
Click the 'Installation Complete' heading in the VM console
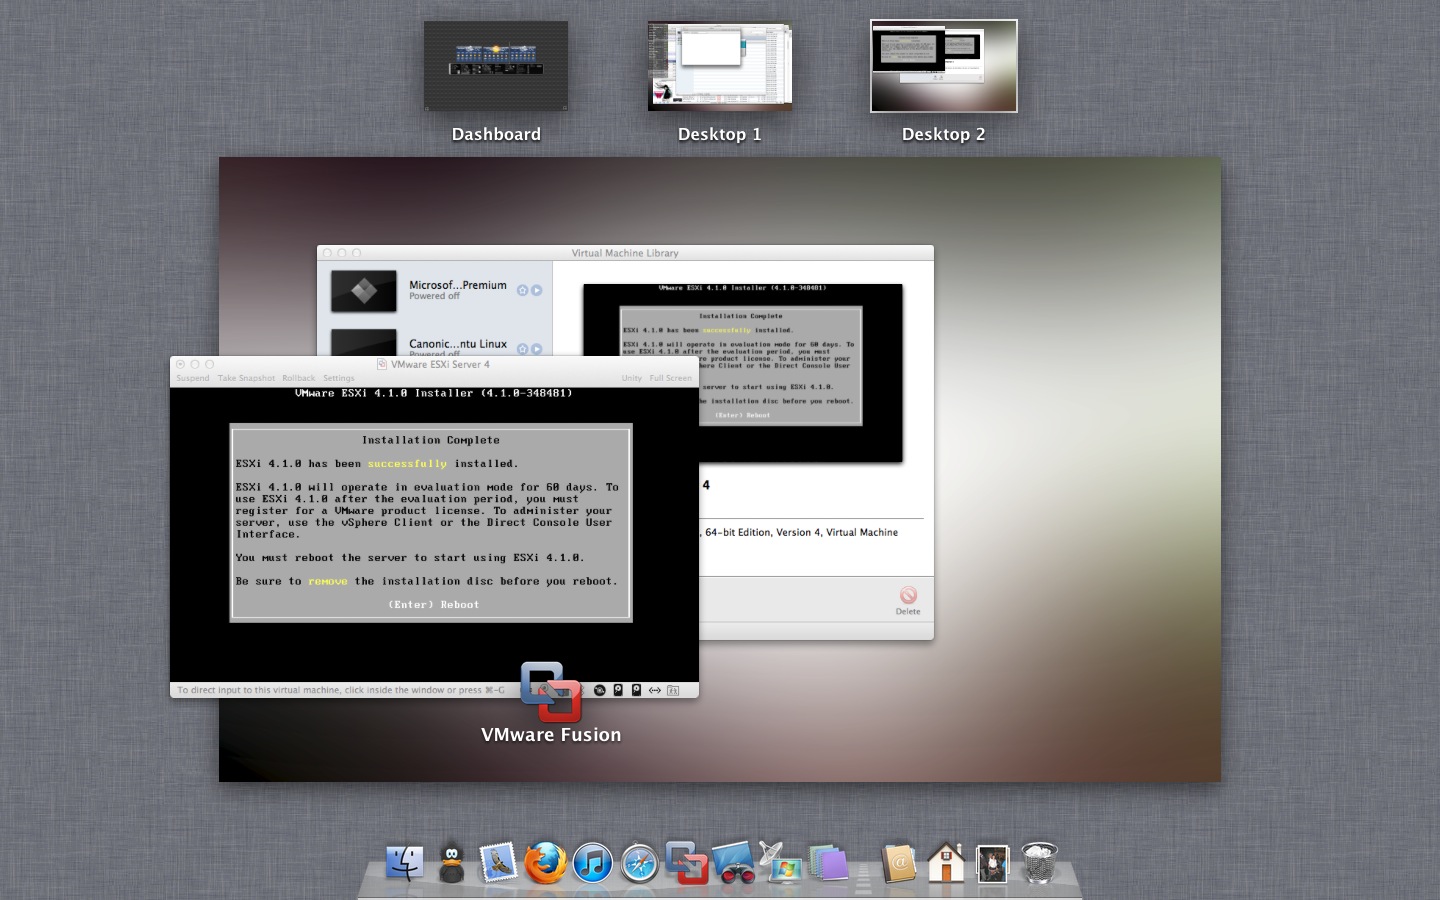click(x=431, y=440)
